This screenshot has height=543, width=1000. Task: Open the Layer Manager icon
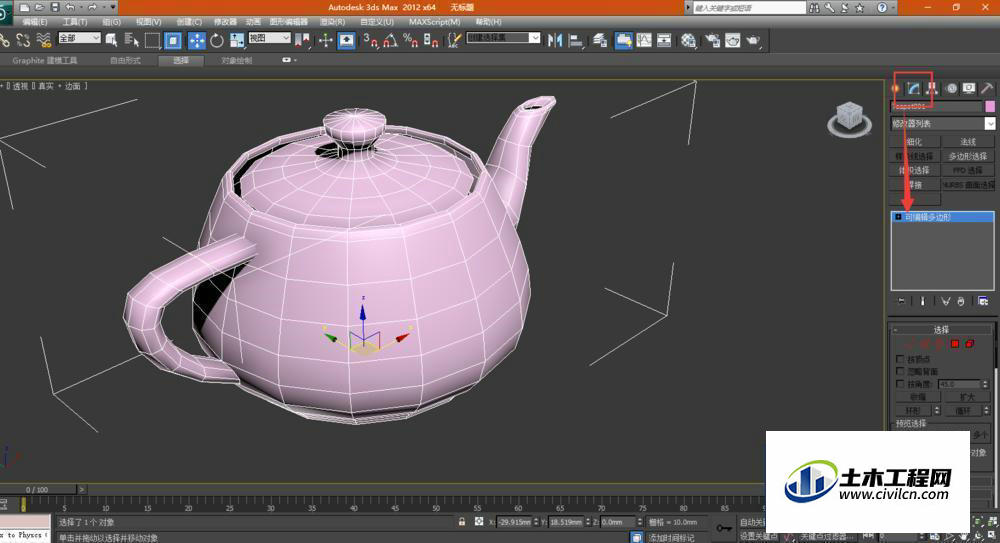[600, 40]
